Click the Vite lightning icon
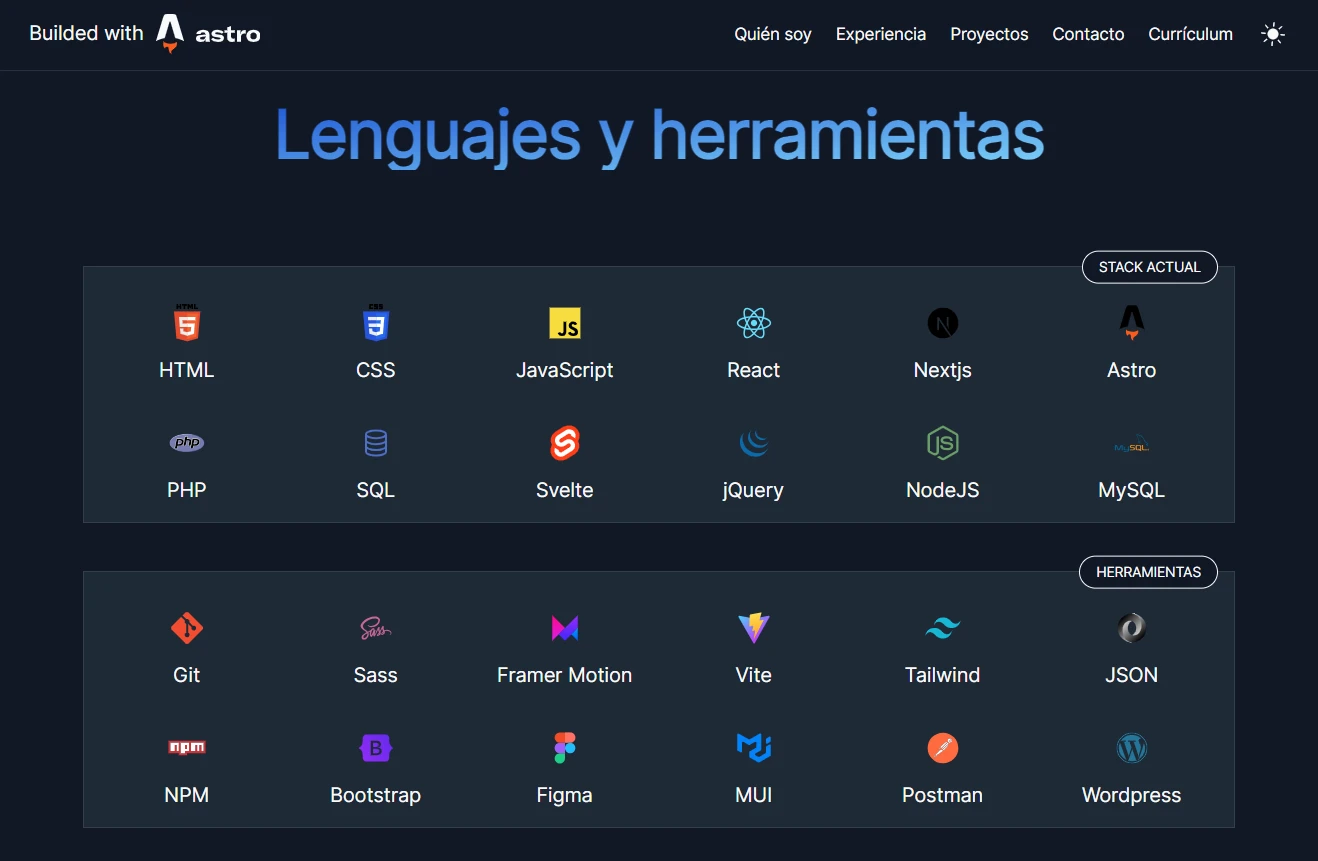Screen dimensions: 1318x861 pyautogui.click(x=753, y=628)
